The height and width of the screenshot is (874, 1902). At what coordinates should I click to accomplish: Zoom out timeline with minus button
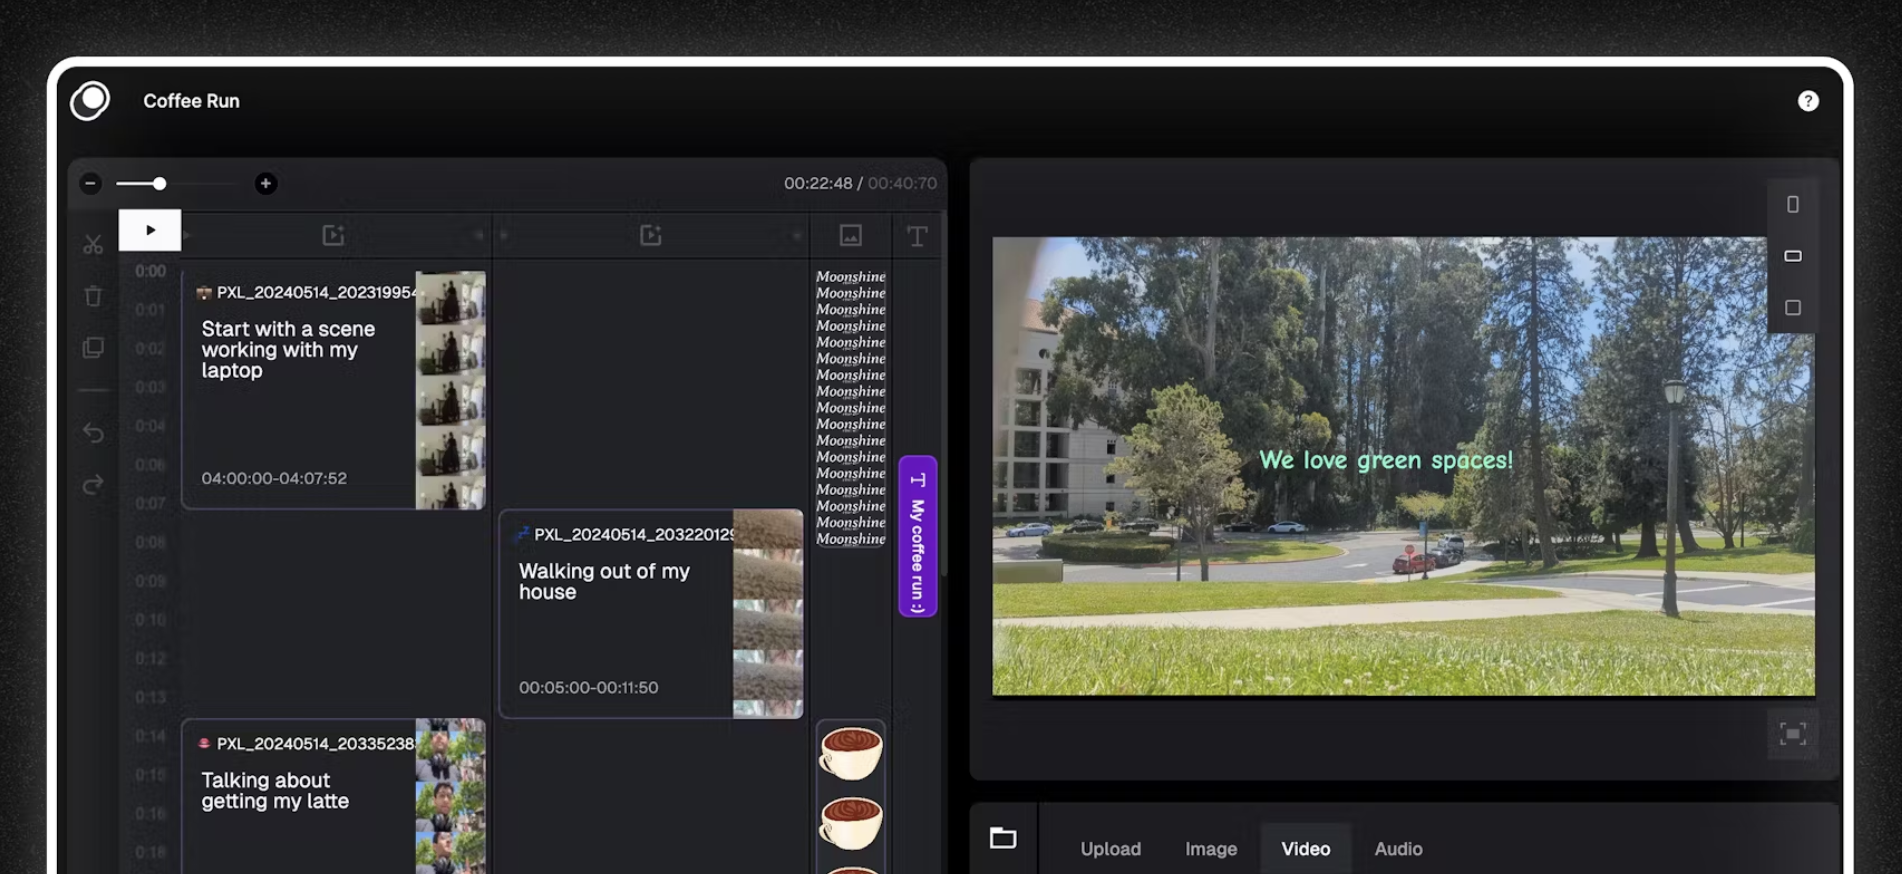tap(90, 183)
